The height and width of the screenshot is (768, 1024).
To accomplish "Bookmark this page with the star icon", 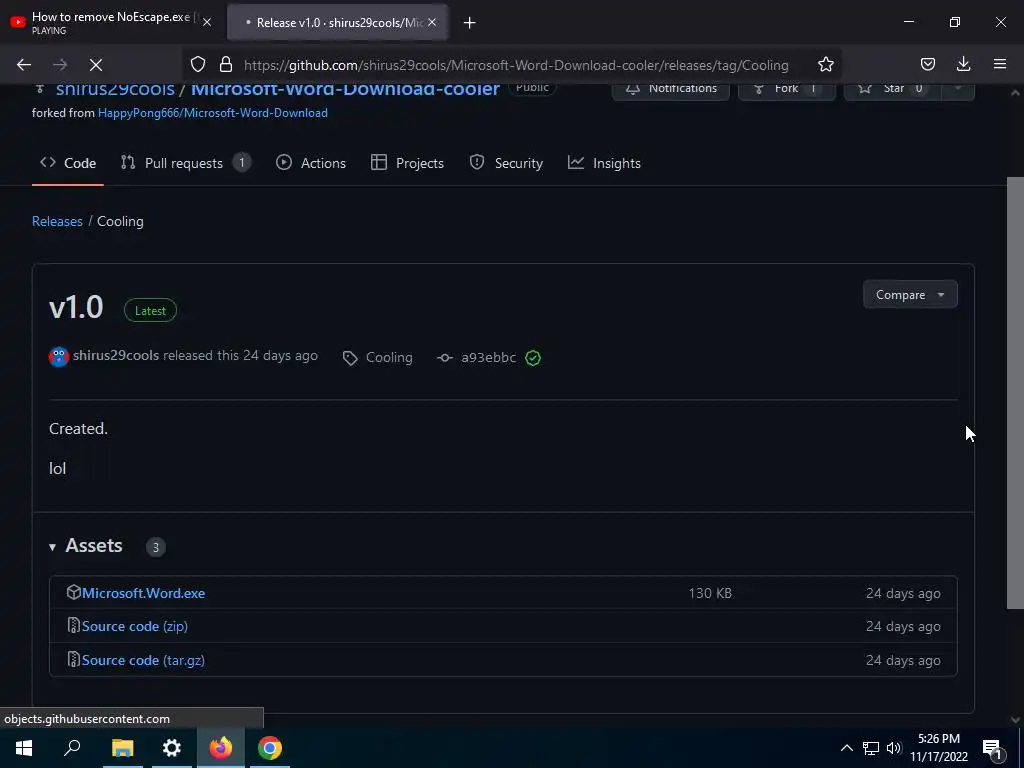I will 825,65.
